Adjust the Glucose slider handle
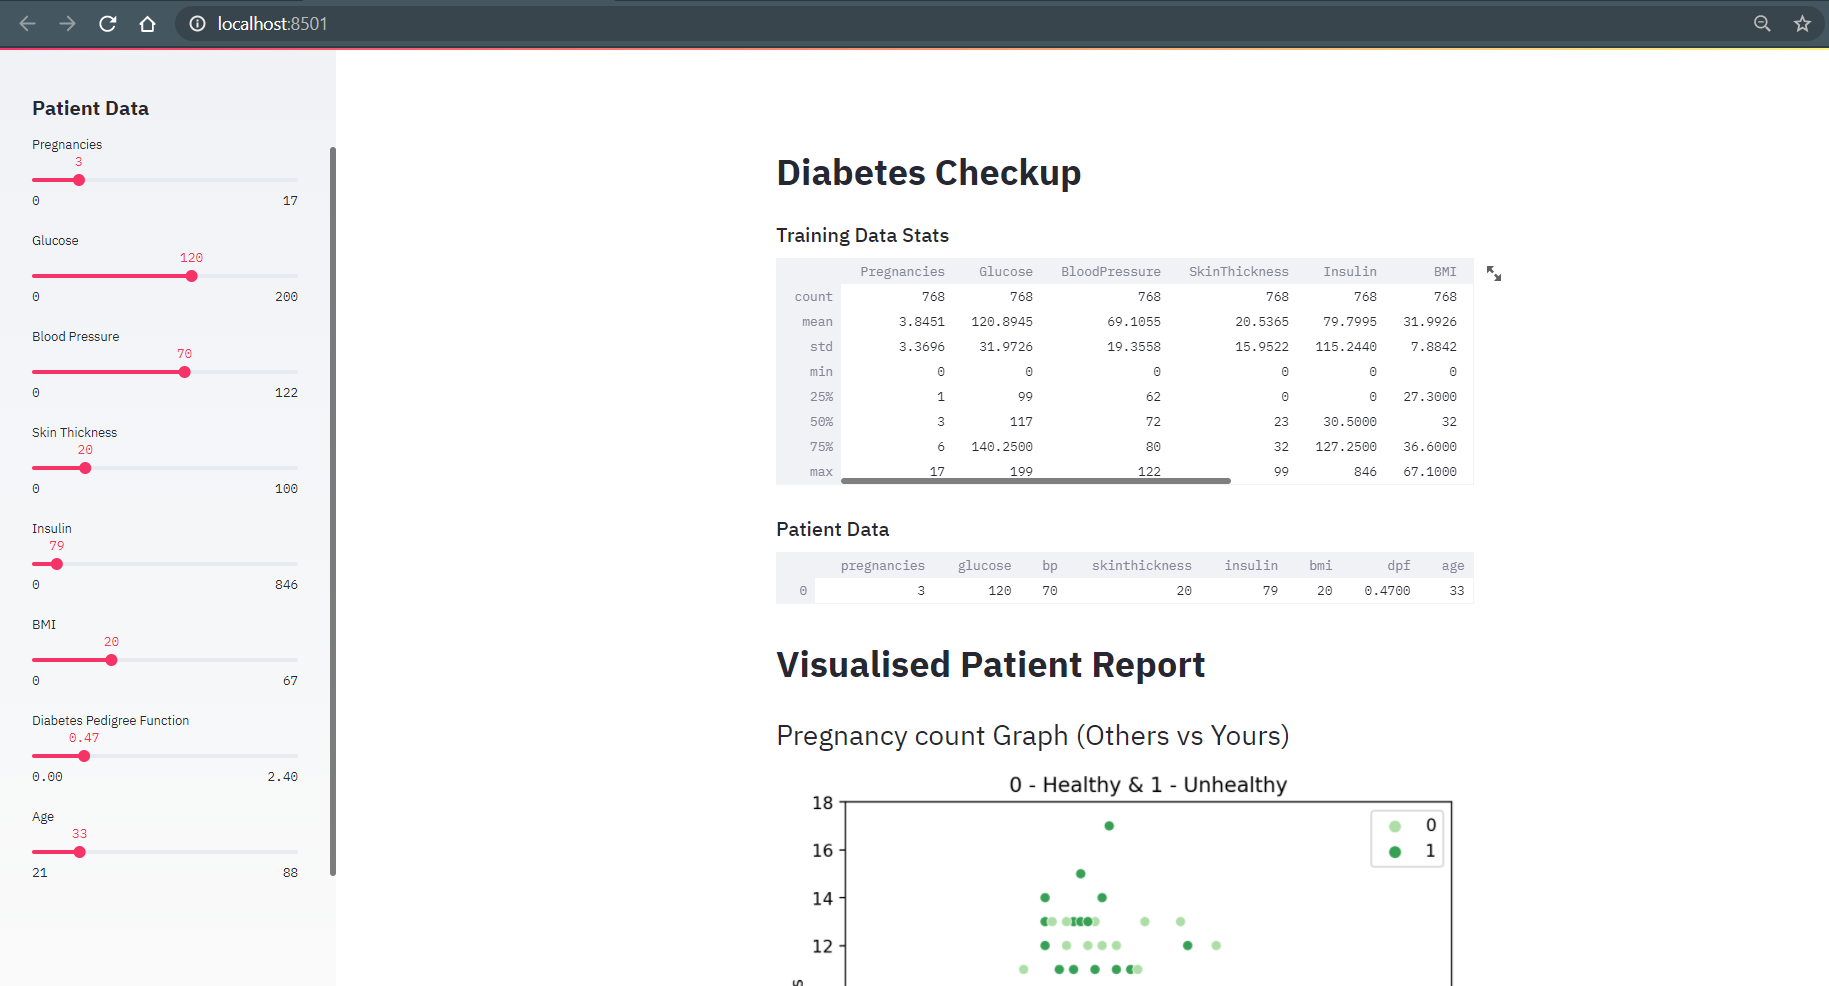 click(x=191, y=276)
